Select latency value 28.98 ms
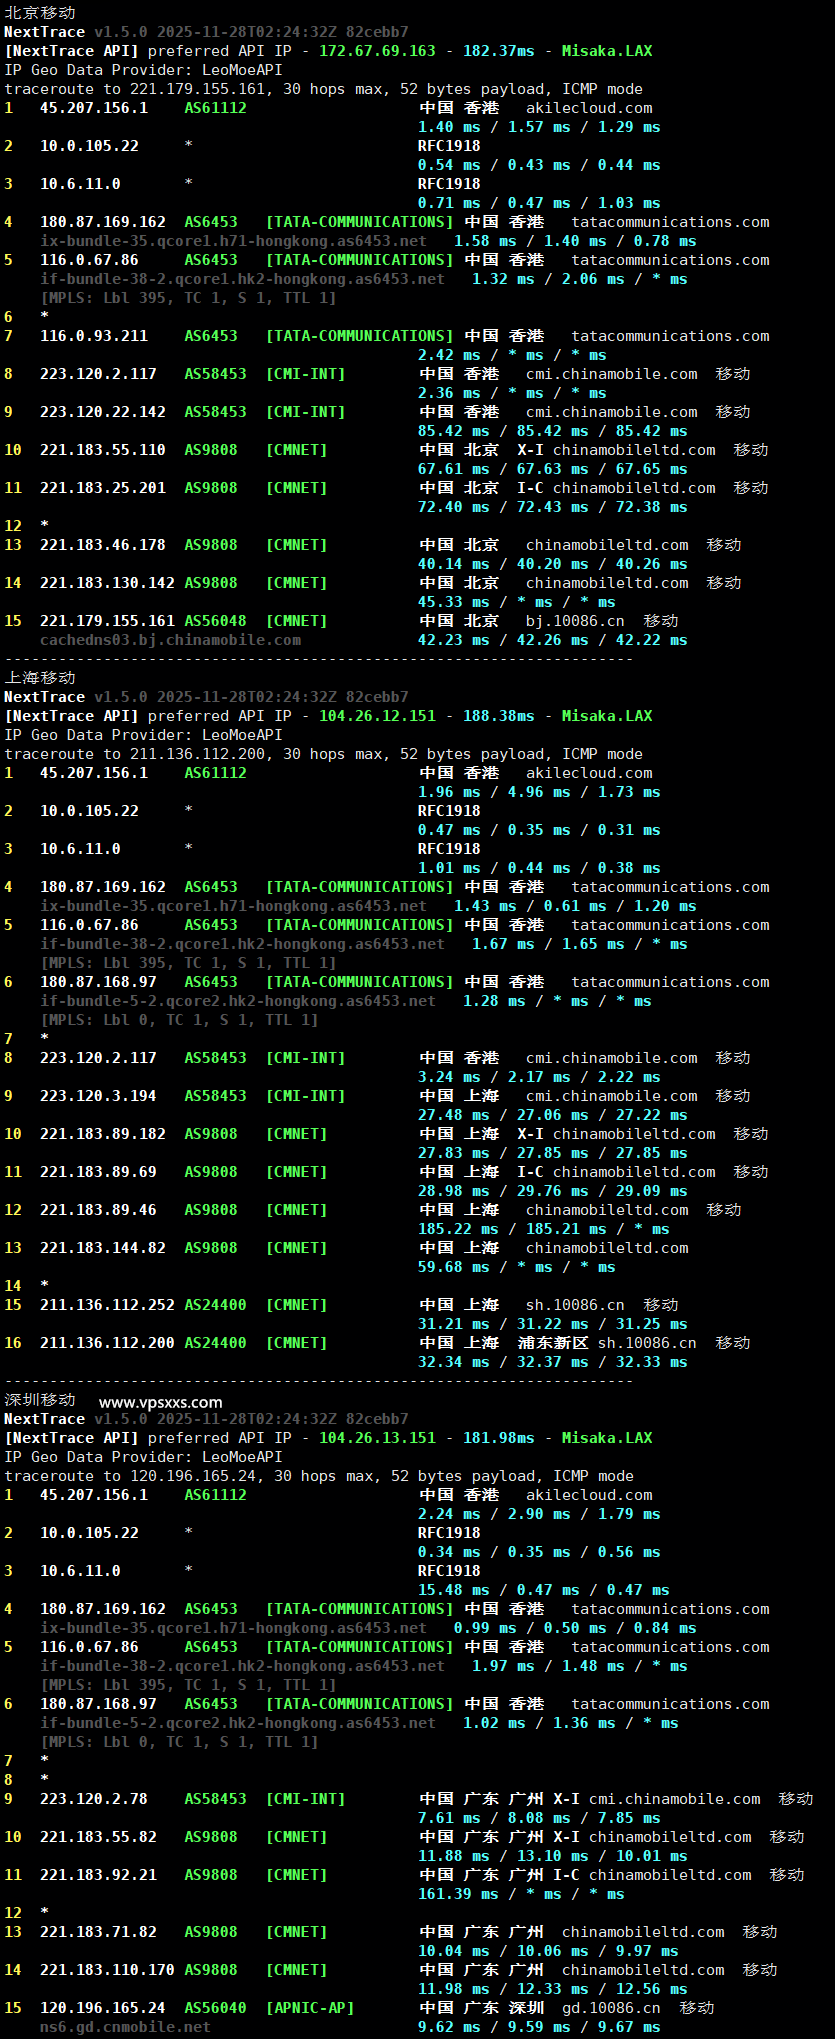The image size is (835, 2039). coord(454,1191)
